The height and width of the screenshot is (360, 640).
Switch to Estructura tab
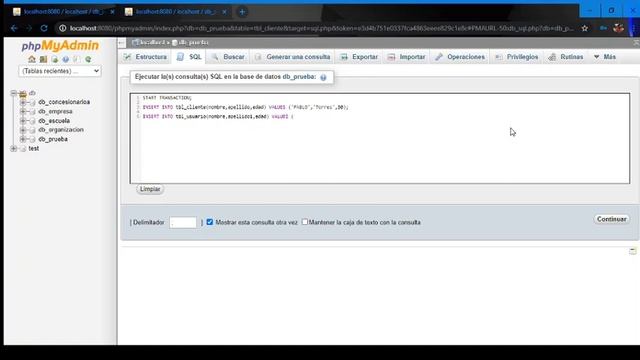146,57
